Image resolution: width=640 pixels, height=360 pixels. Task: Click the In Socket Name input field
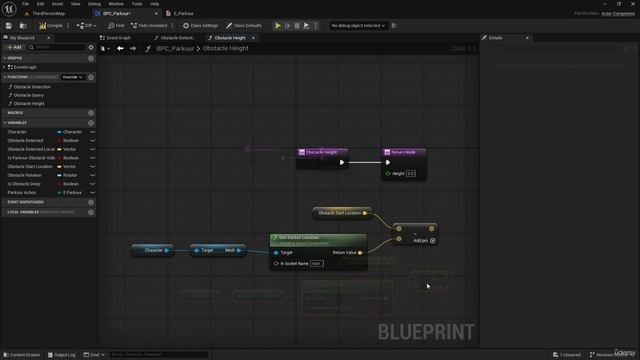click(317, 264)
